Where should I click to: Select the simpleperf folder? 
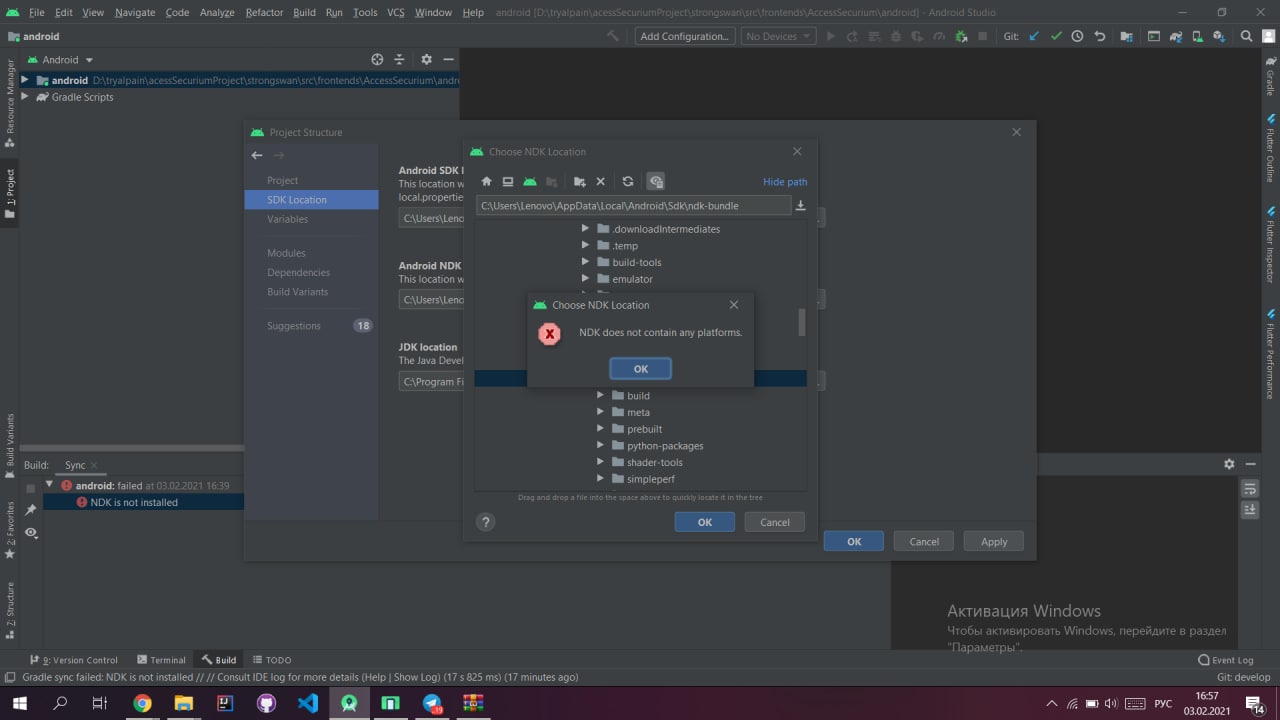click(651, 480)
